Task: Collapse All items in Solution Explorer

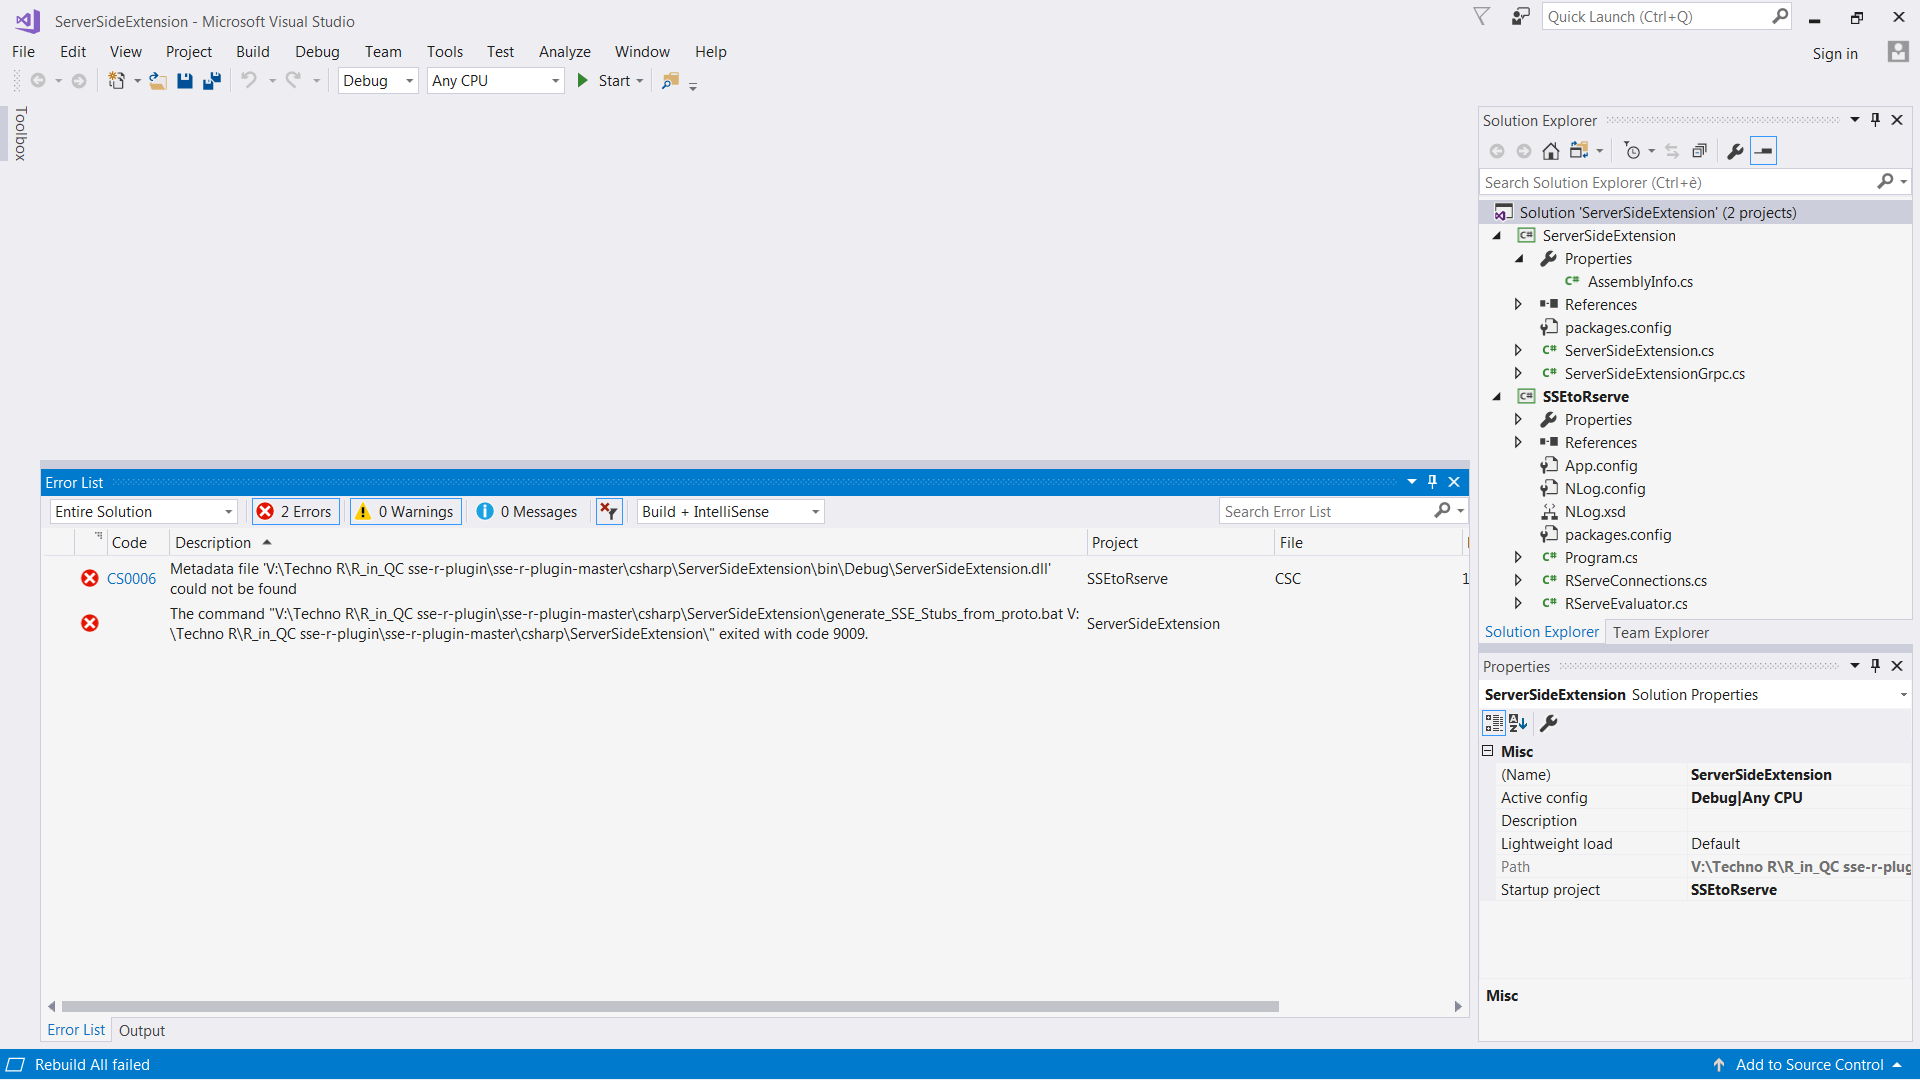Action: tap(1699, 151)
